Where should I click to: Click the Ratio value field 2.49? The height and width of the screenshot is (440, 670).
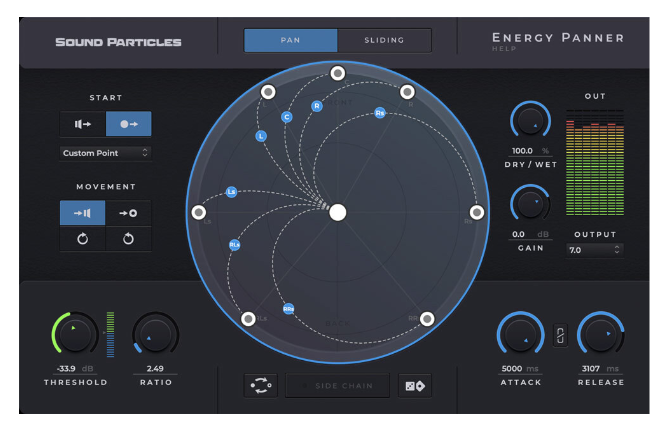coord(154,368)
